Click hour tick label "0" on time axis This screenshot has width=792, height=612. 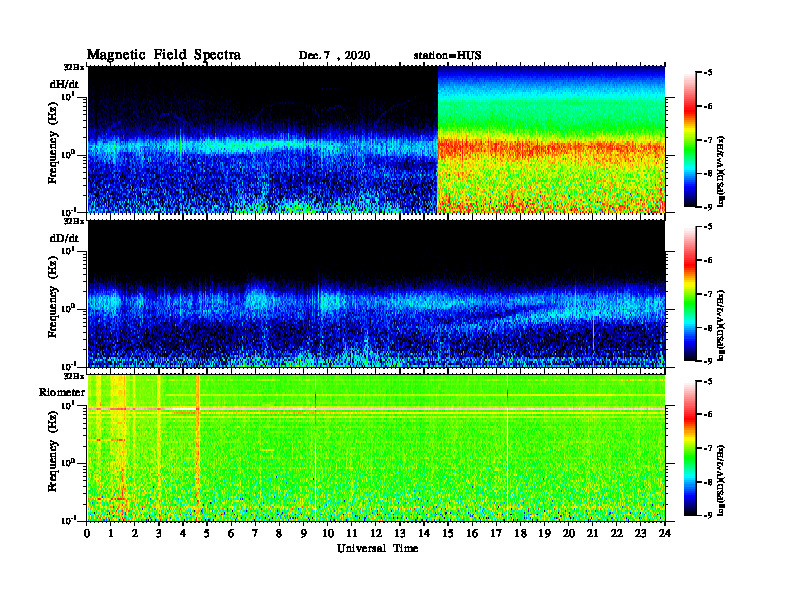[x=87, y=534]
